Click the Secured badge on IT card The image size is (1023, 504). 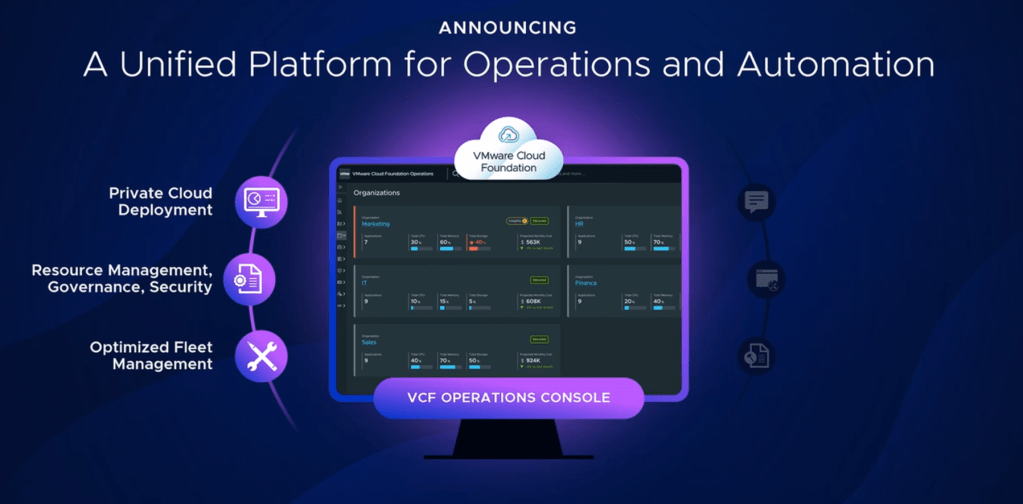click(539, 281)
